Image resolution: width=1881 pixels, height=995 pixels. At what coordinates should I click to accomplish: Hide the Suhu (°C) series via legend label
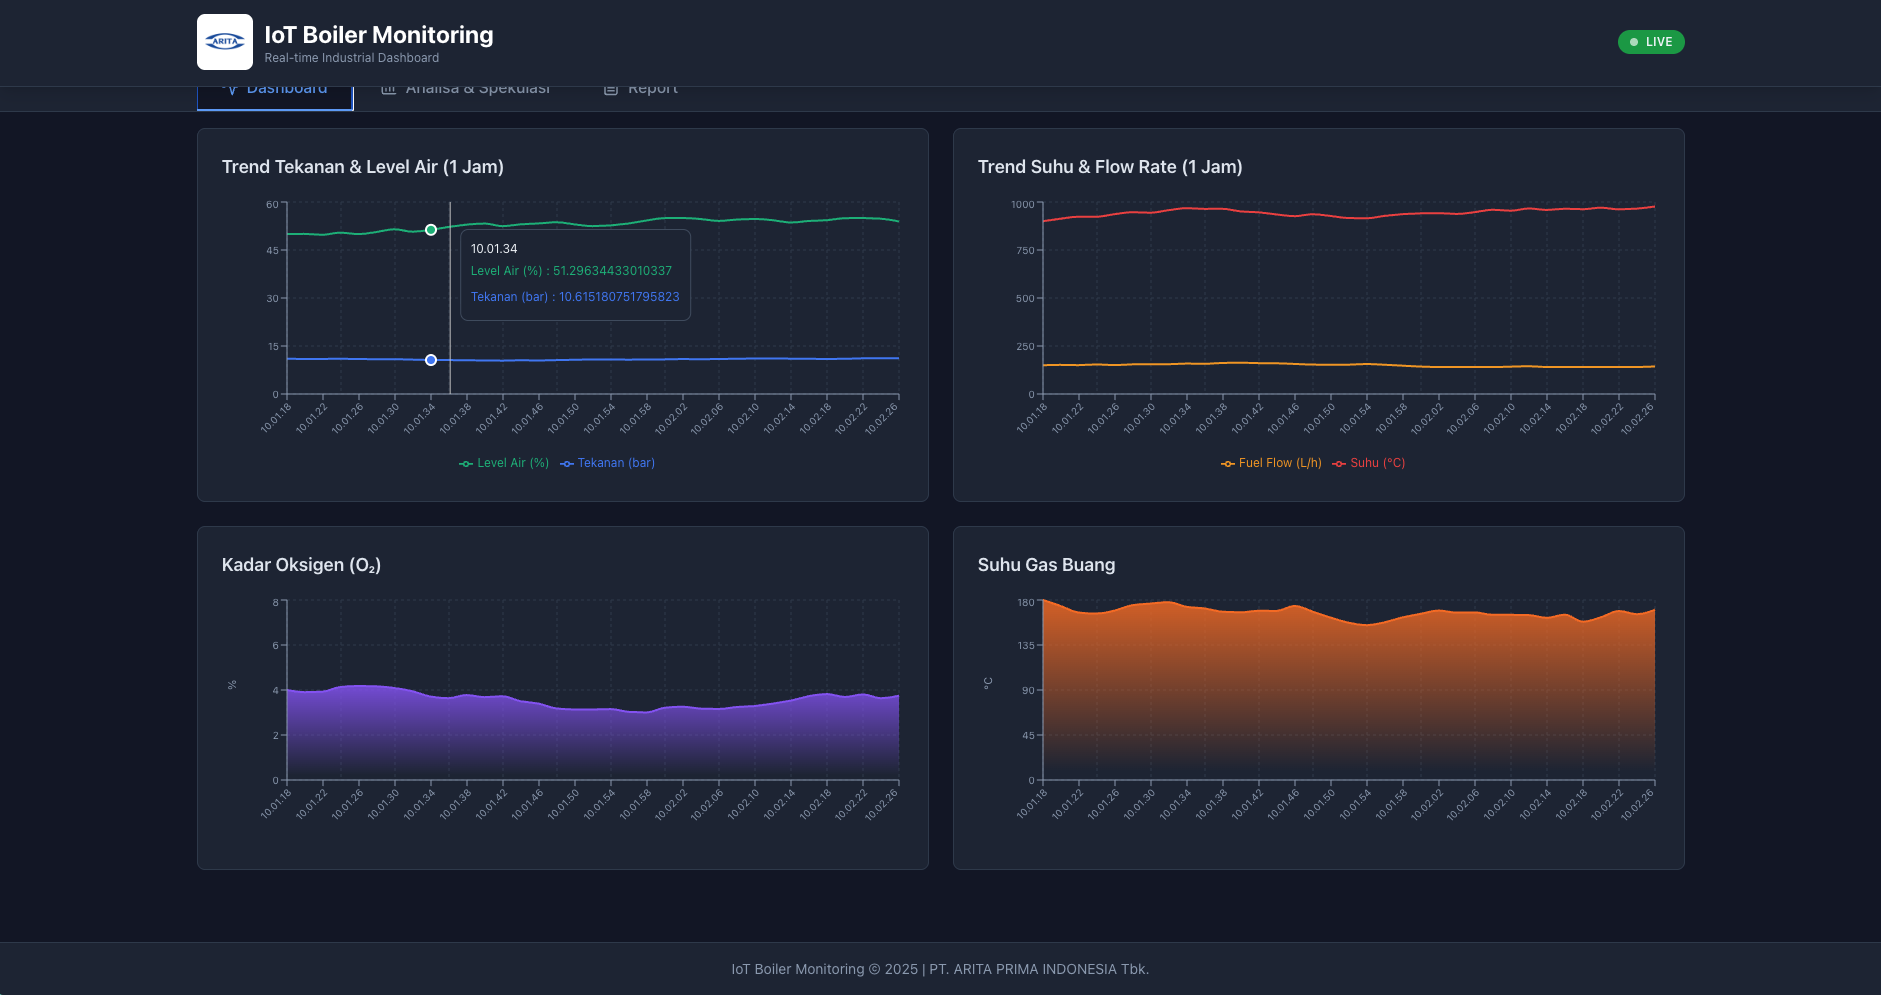1377,463
